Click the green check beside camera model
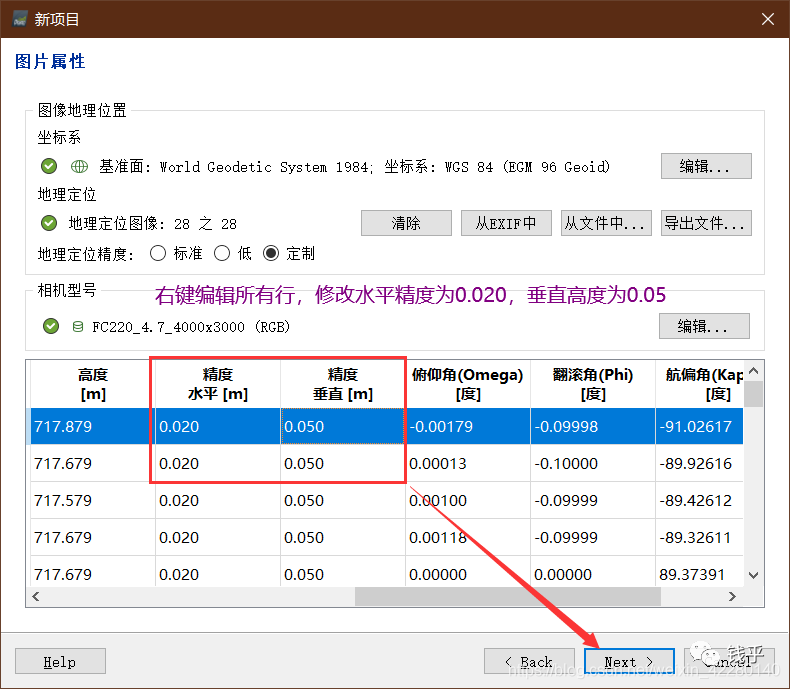Screen dimensions: 790x689 pos(51,327)
